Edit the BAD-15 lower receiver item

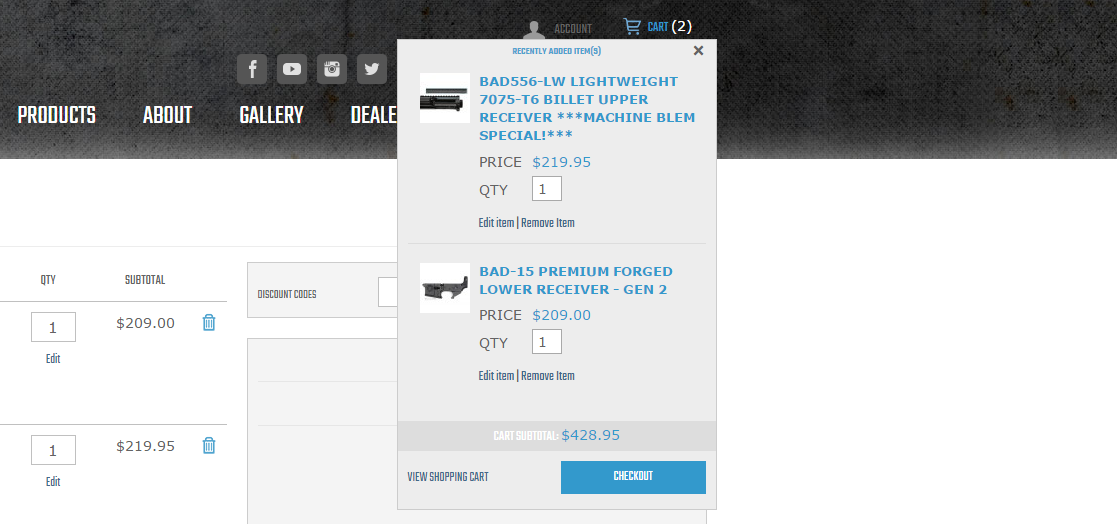coord(496,376)
